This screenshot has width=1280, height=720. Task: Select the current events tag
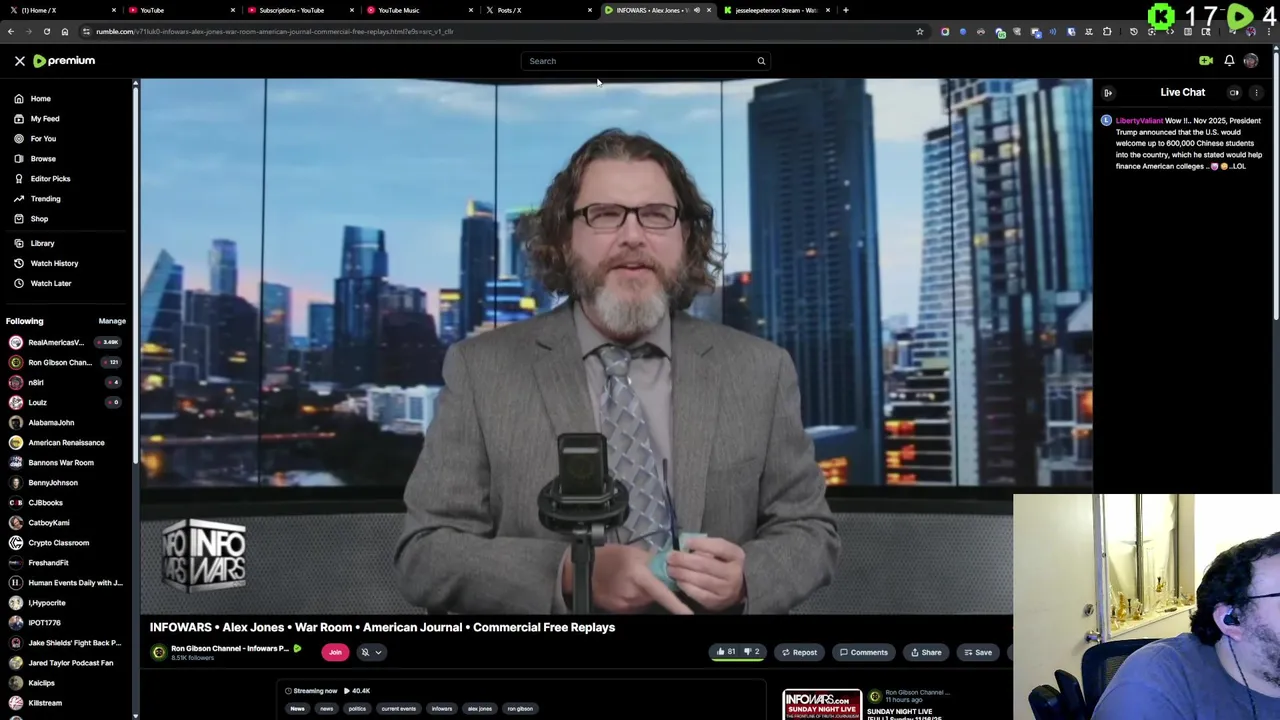coord(398,709)
